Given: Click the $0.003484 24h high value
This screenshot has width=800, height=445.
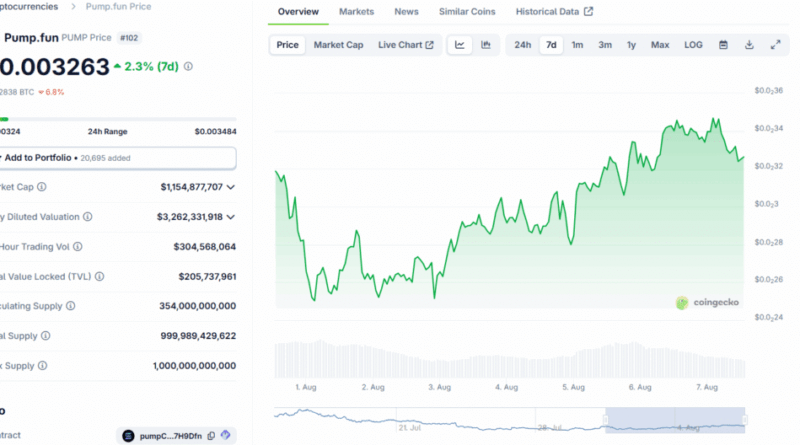Looking at the screenshot, I should [215, 132].
